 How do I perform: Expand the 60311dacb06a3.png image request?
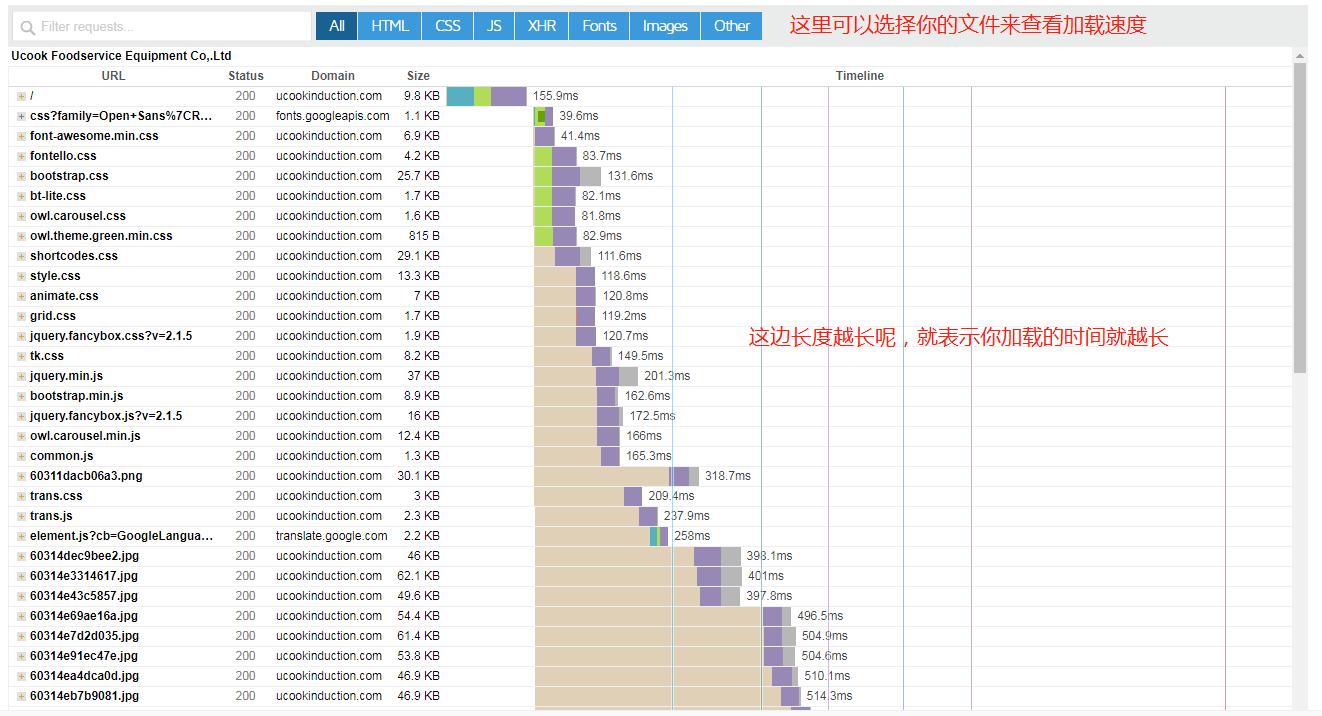[x=20, y=475]
